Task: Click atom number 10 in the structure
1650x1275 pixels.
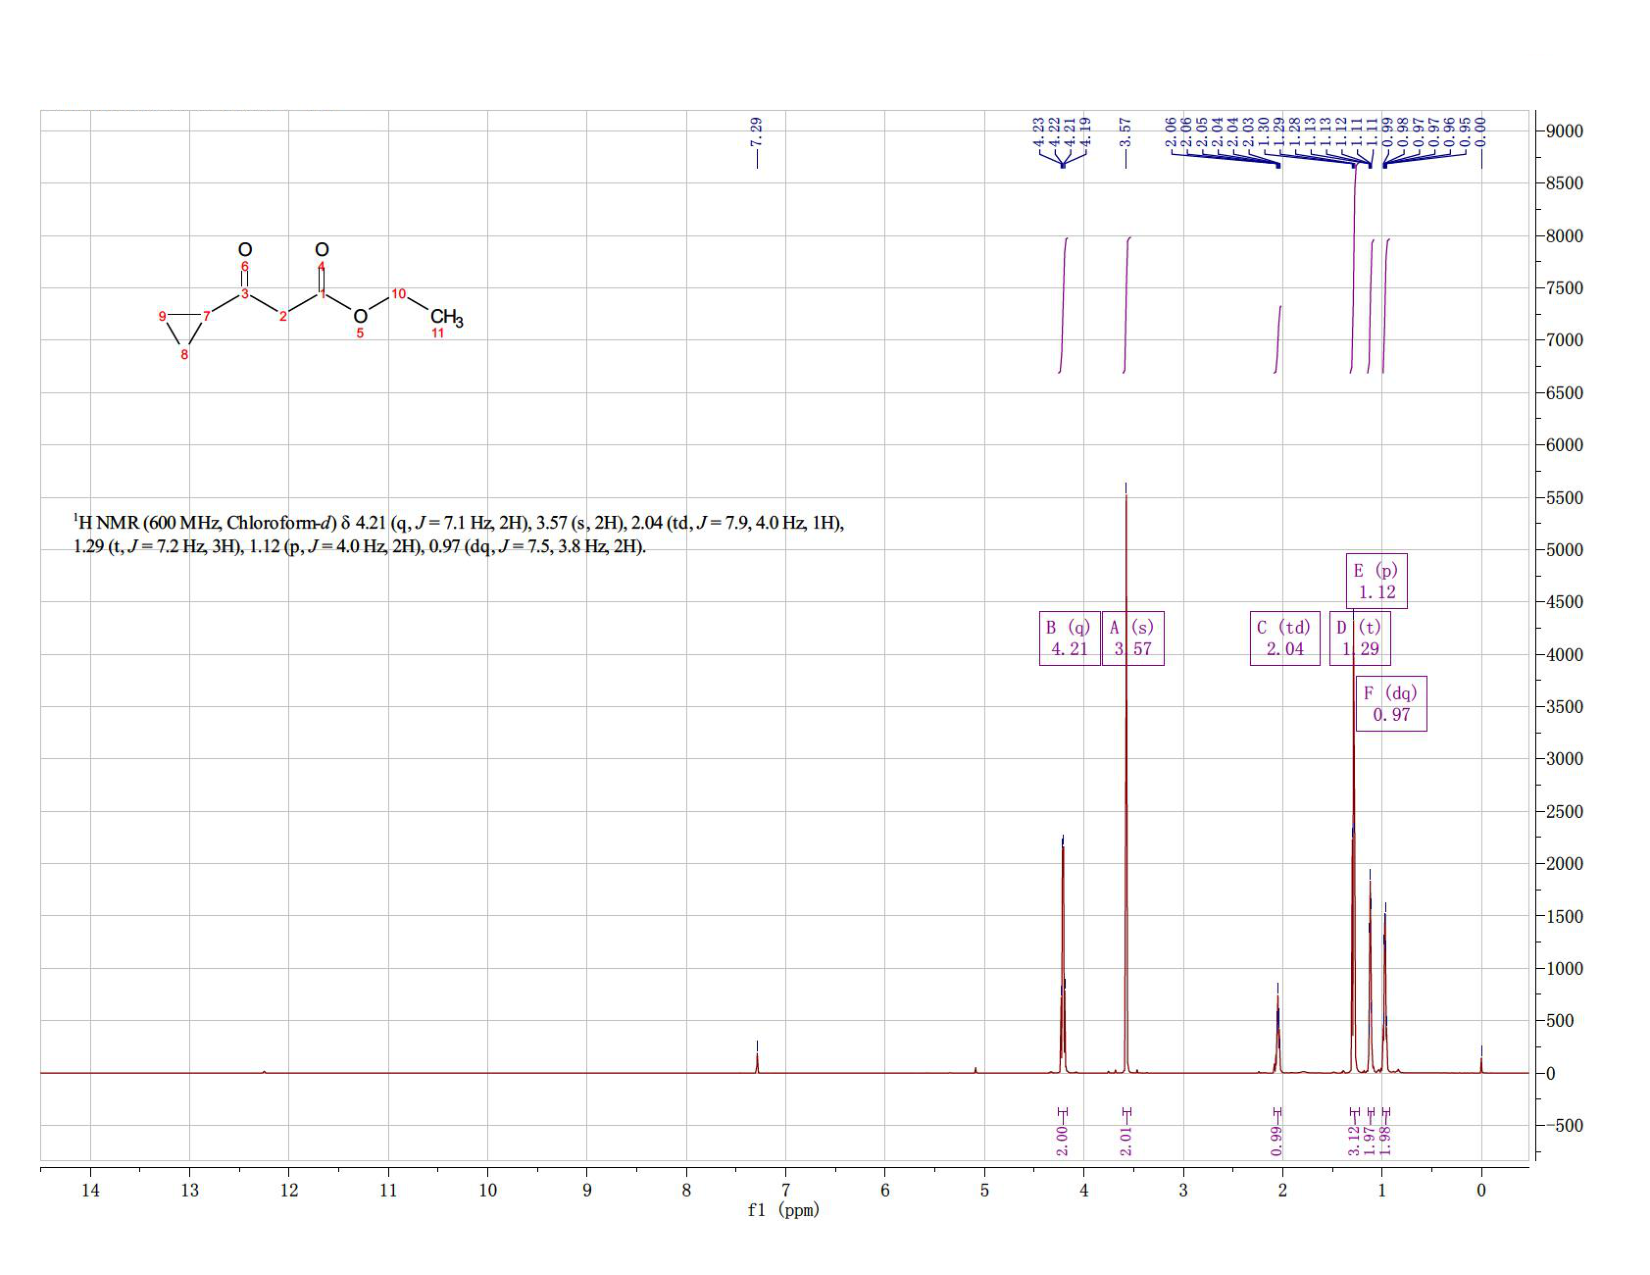Action: [398, 293]
